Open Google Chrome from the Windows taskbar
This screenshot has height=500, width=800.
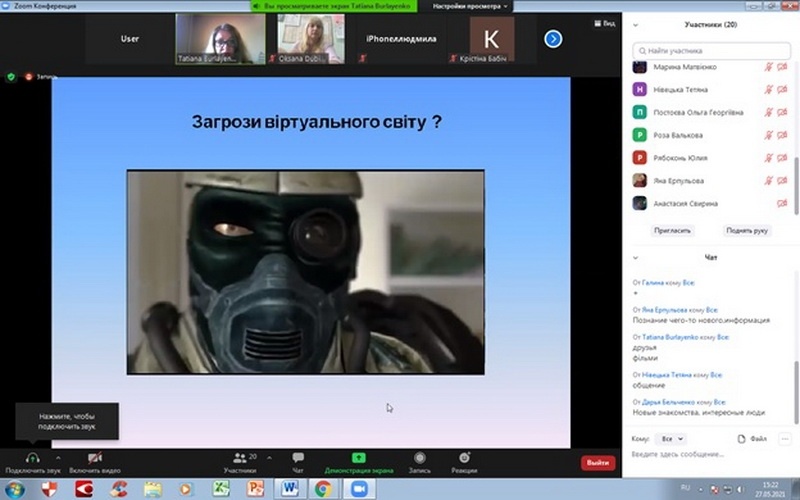click(323, 488)
